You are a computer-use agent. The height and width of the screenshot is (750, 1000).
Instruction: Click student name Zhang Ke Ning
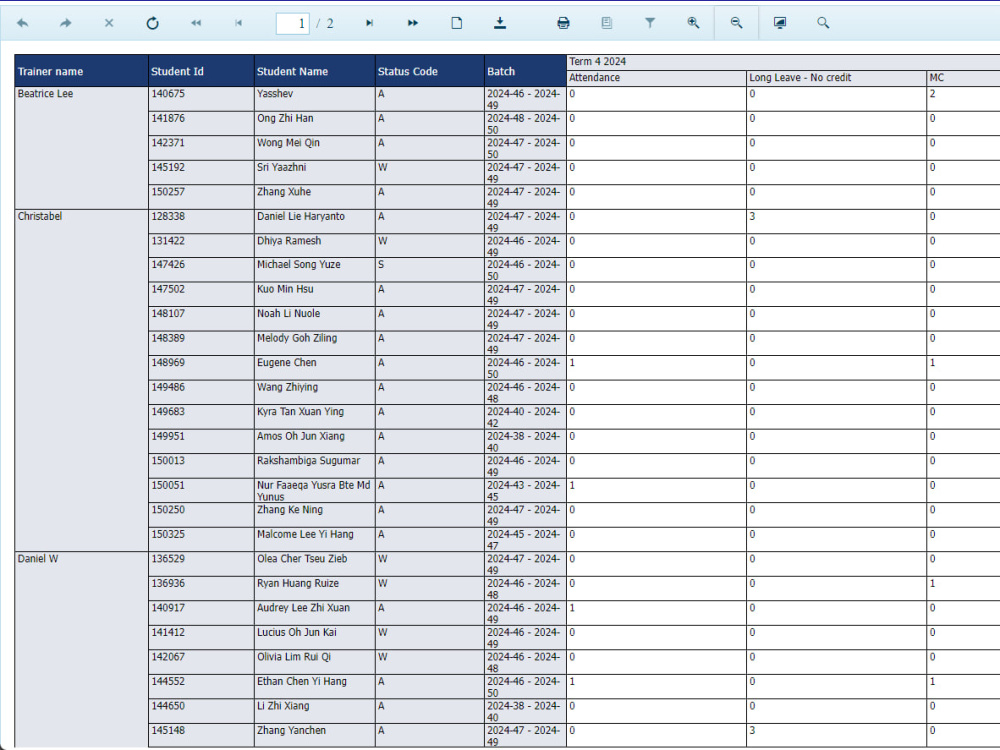pyautogui.click(x=290, y=510)
